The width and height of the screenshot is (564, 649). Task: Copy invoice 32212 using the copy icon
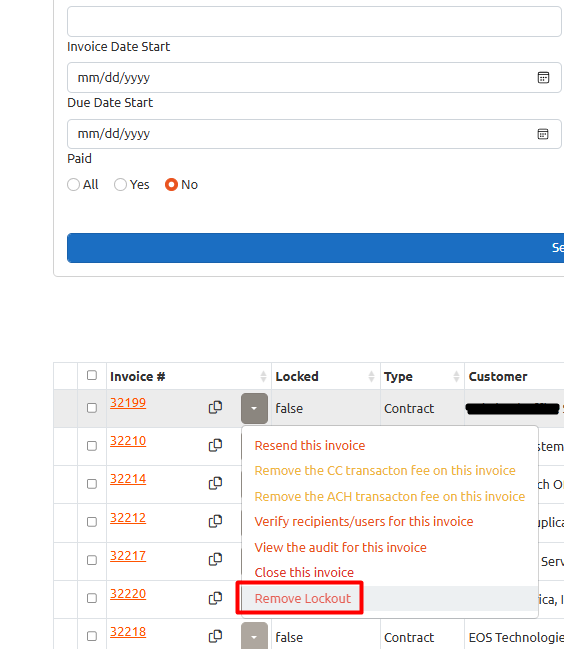[215, 521]
